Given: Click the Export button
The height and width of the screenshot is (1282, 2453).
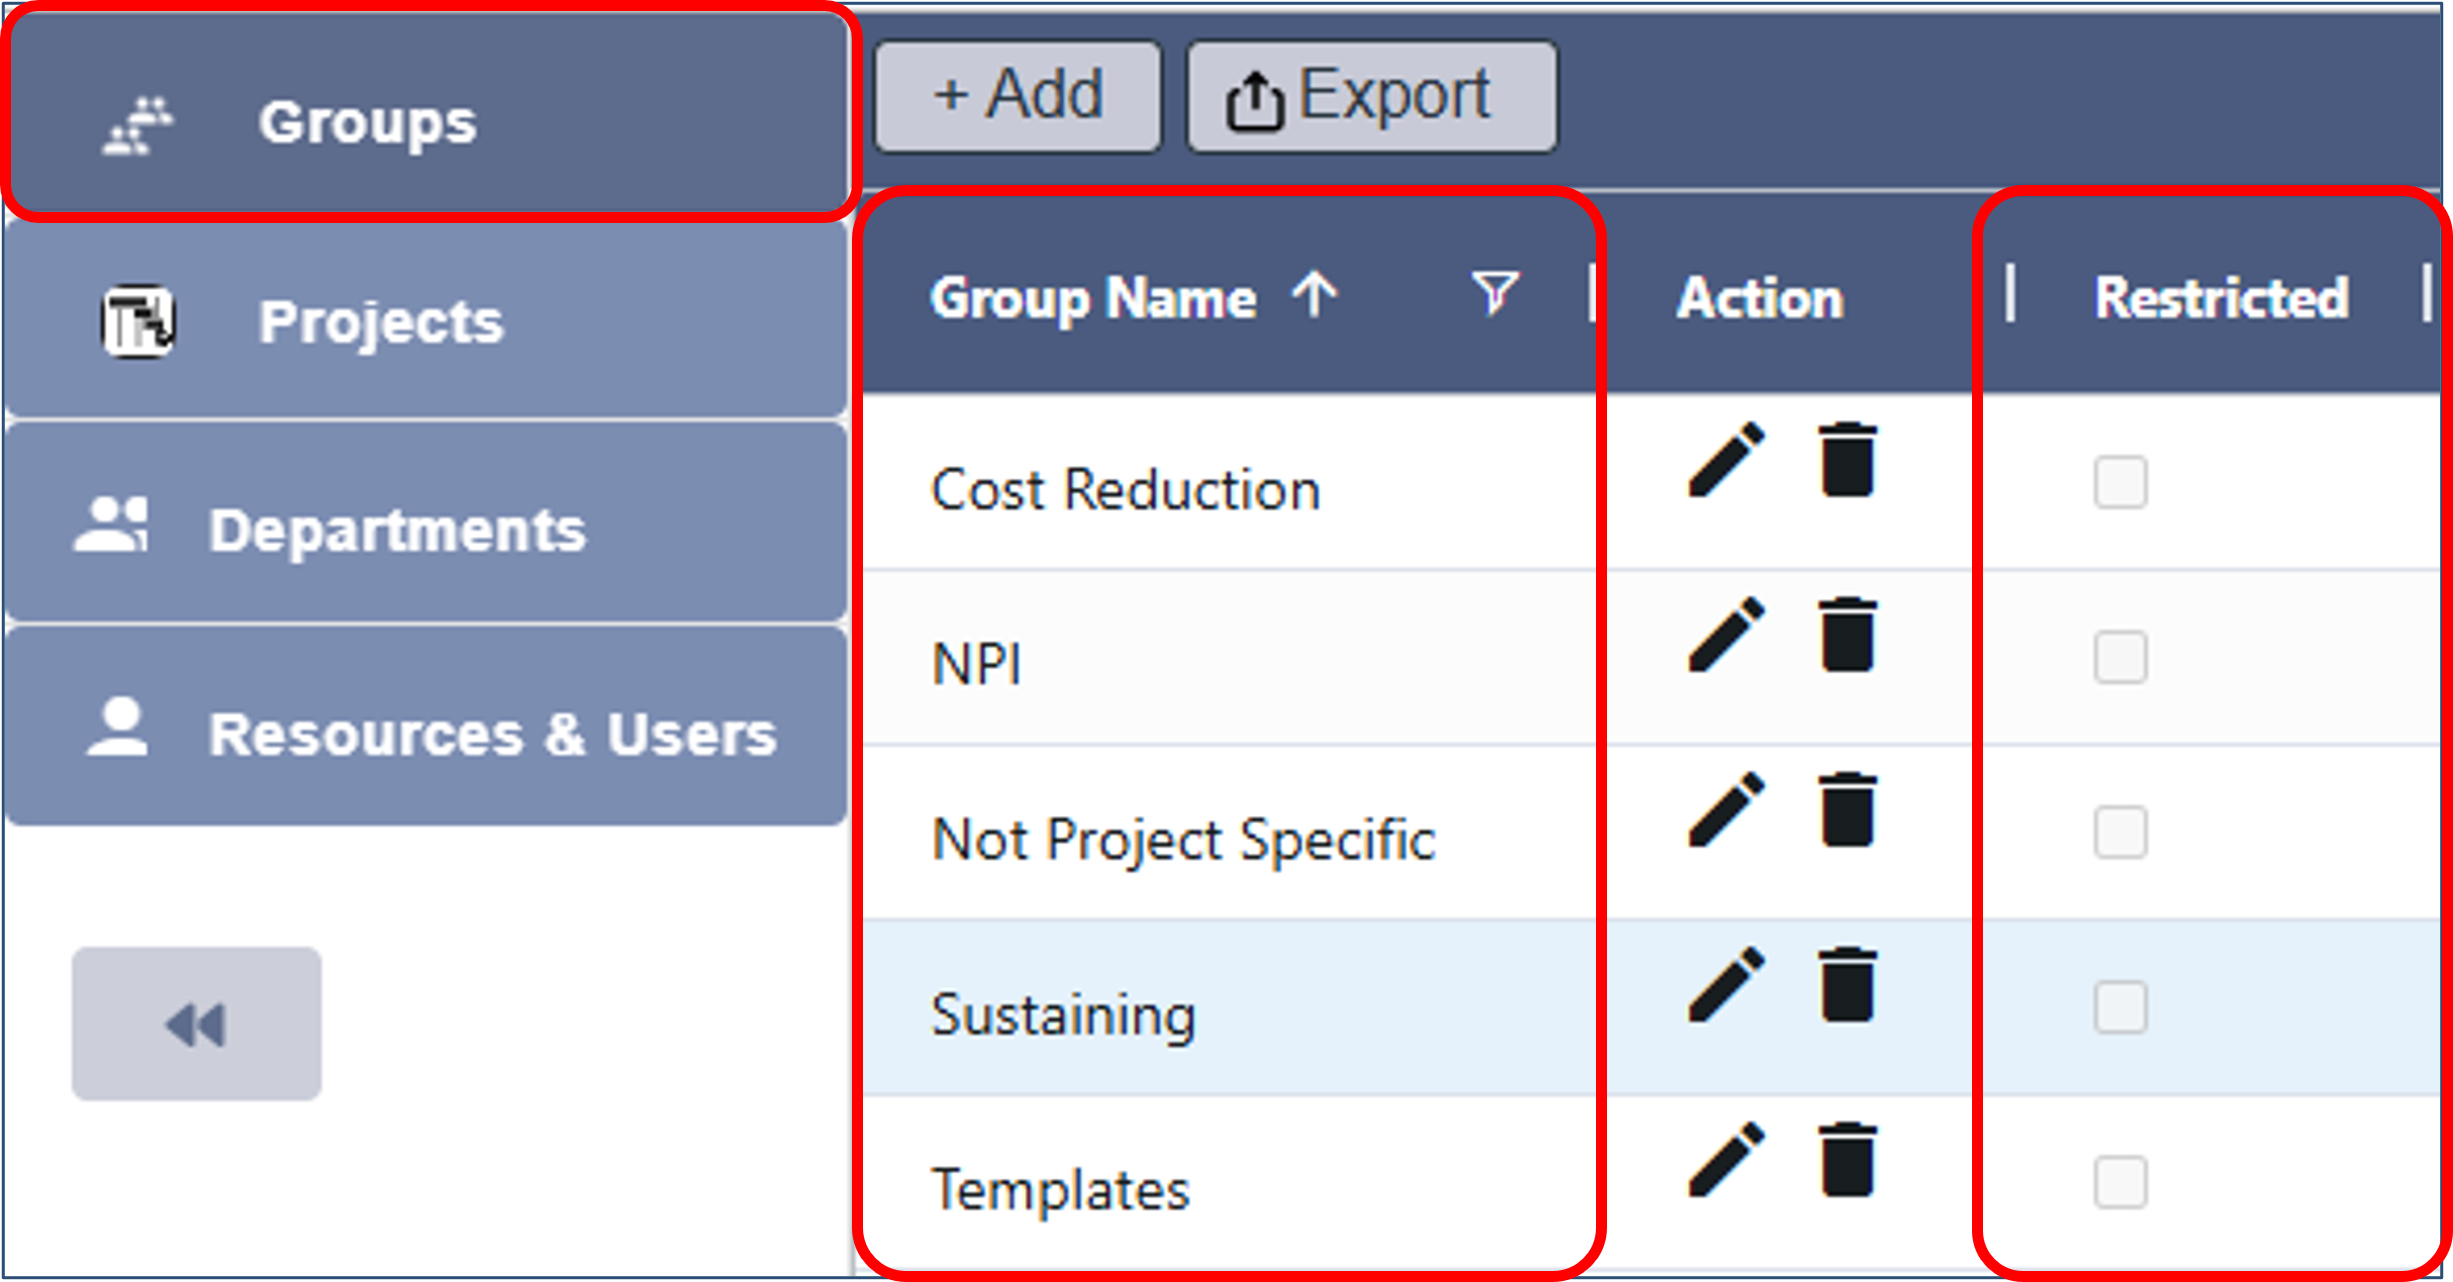Looking at the screenshot, I should coord(1371,97).
